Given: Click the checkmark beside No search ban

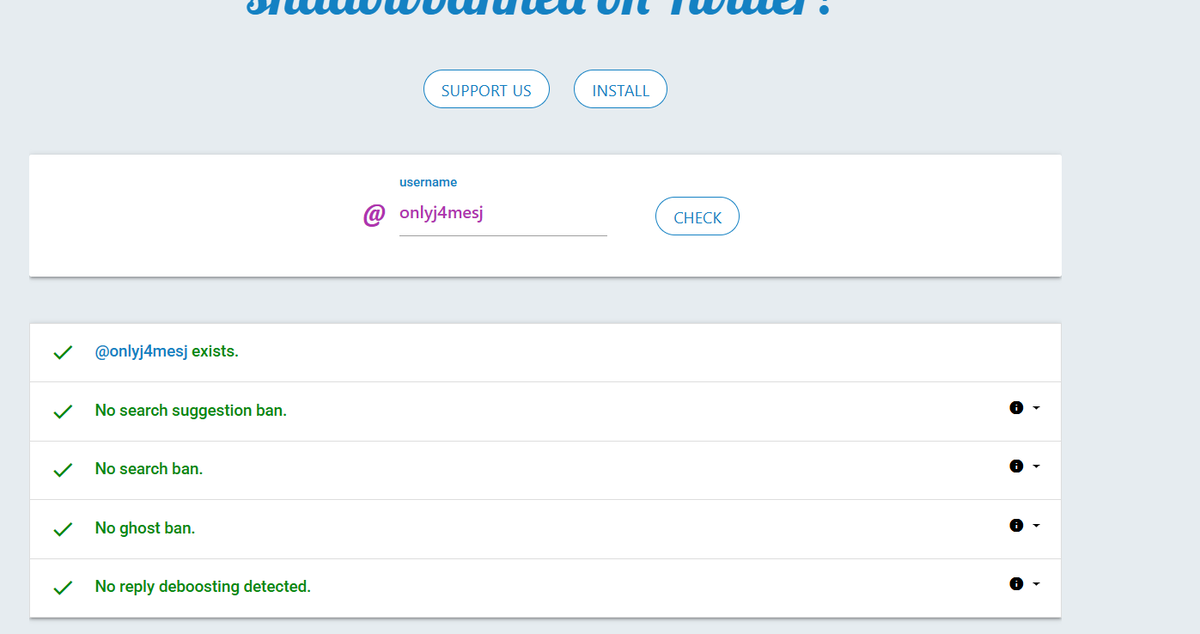Looking at the screenshot, I should click(x=62, y=470).
